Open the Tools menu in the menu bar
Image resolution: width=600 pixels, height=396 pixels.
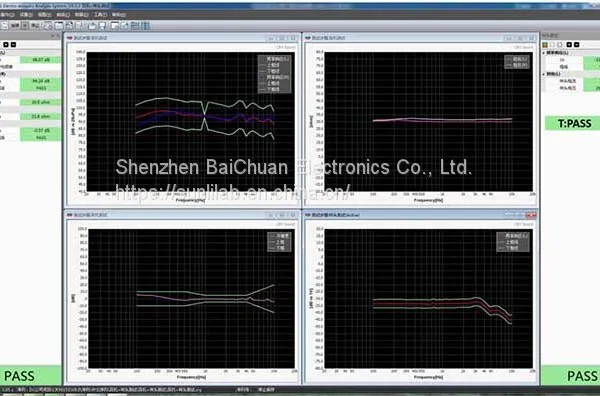(x=100, y=15)
